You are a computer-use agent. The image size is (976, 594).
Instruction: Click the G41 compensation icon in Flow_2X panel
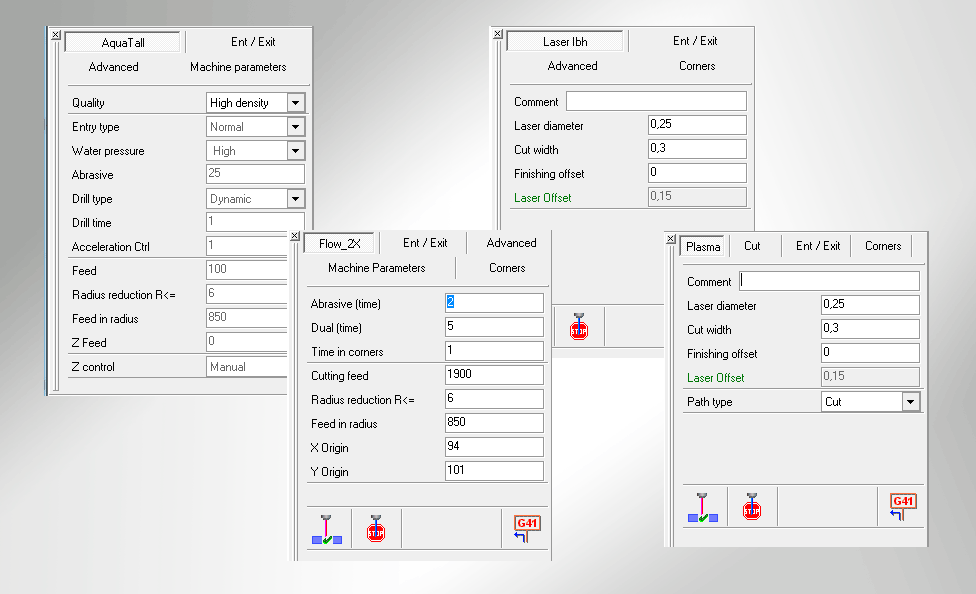point(527,529)
